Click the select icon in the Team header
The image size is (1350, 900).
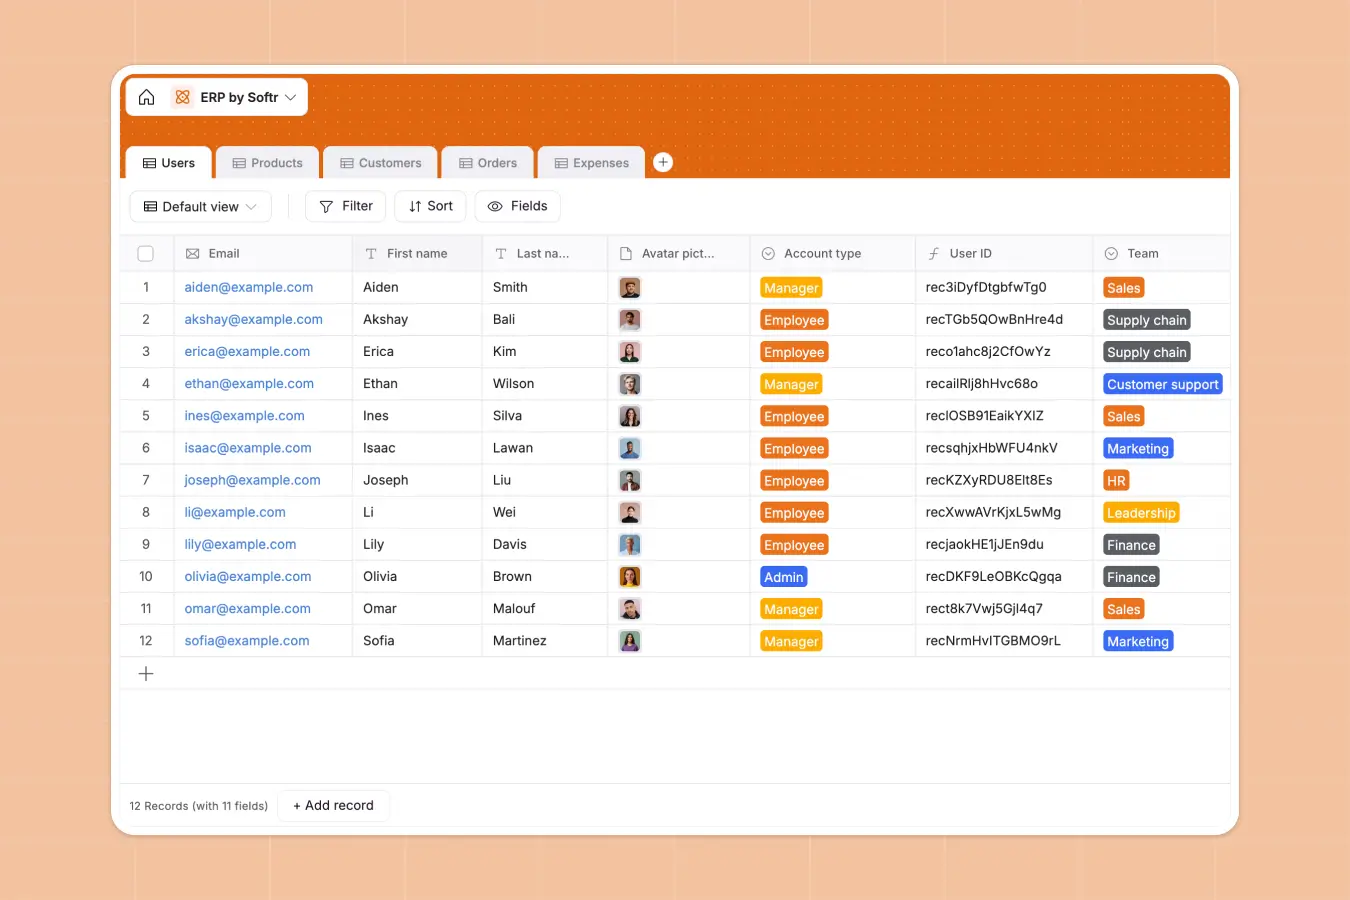(x=1111, y=253)
